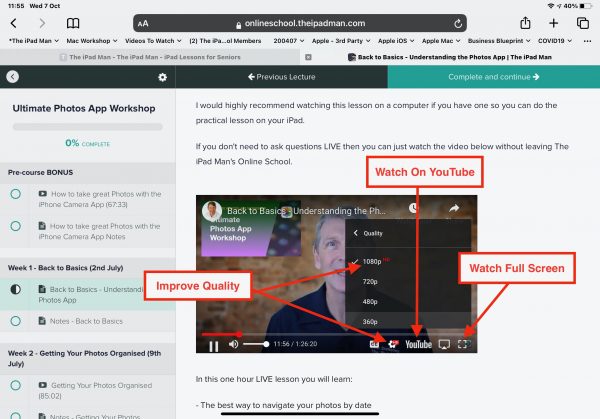600x419 pixels.
Task: Mark Getting Your Photos Organised (85:02) circle
Action: 16,385
